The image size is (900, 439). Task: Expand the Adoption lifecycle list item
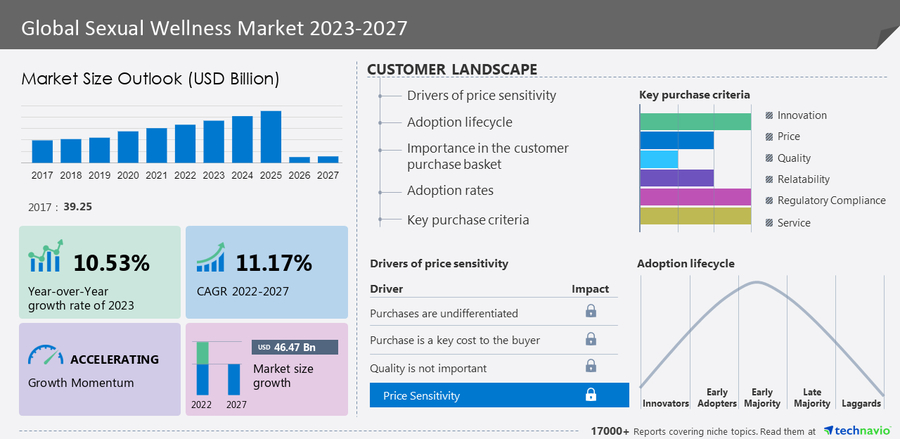click(459, 122)
